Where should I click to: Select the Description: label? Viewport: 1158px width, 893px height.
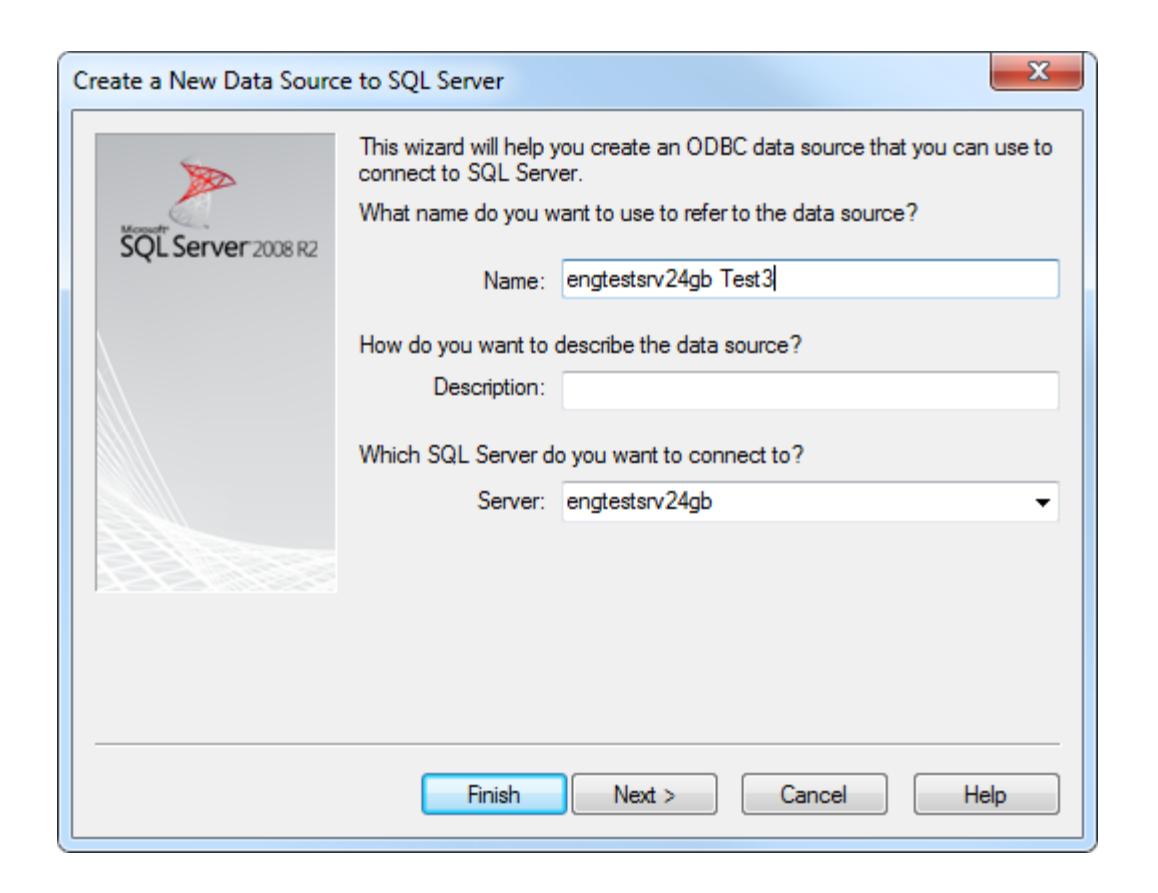point(489,387)
